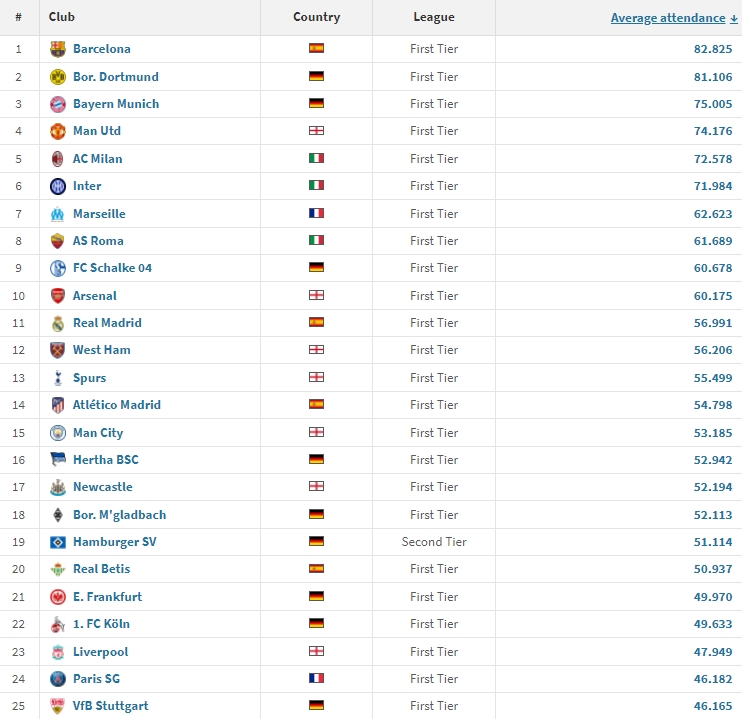Click Spain flag in Real Betis row

tap(316, 568)
